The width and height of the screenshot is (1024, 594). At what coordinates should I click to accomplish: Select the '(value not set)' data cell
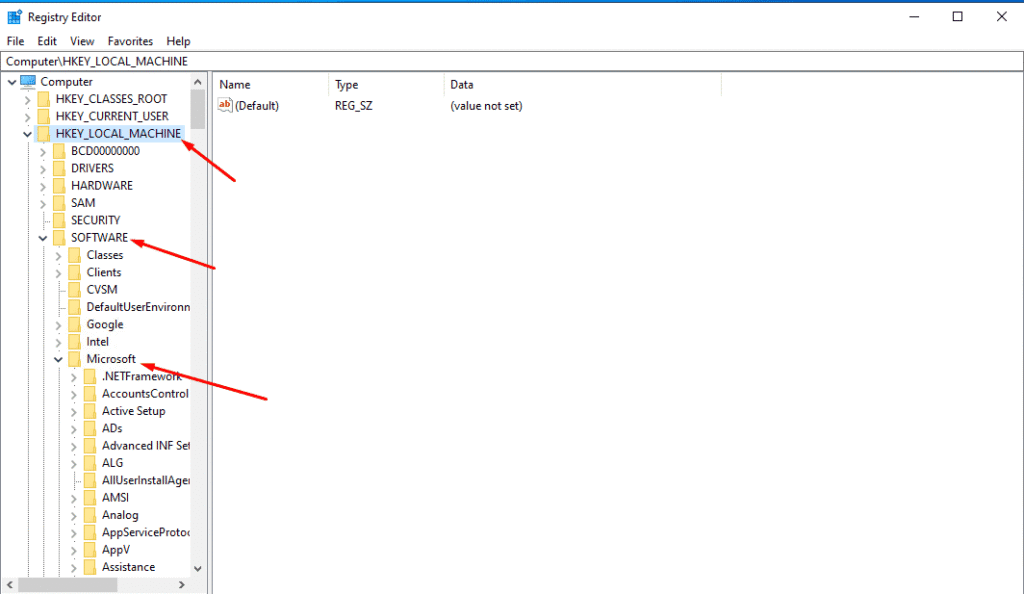coord(486,106)
